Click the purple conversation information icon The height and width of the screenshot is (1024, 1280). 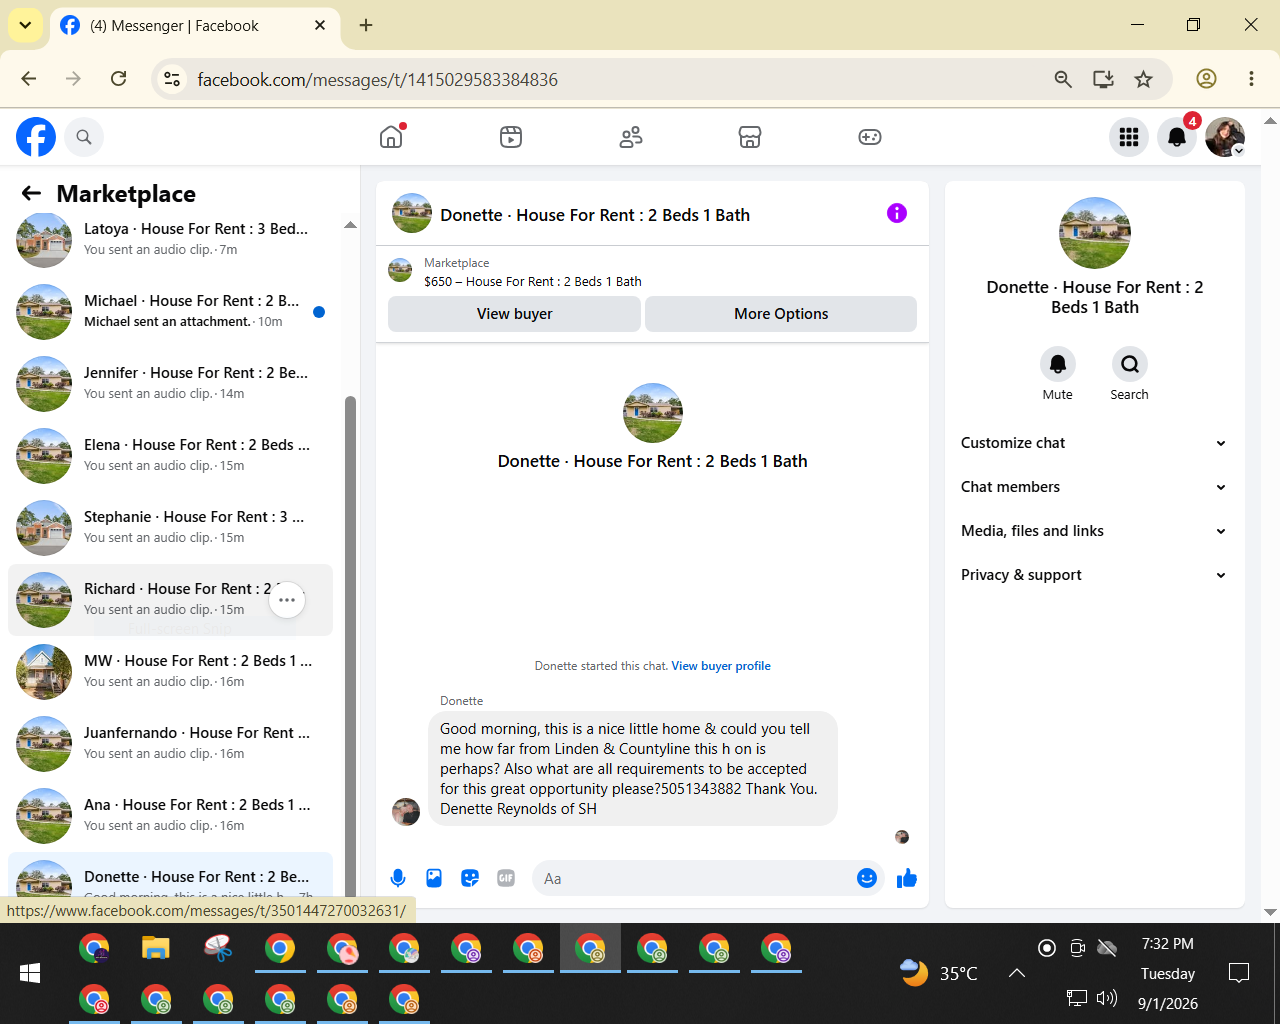[897, 213]
